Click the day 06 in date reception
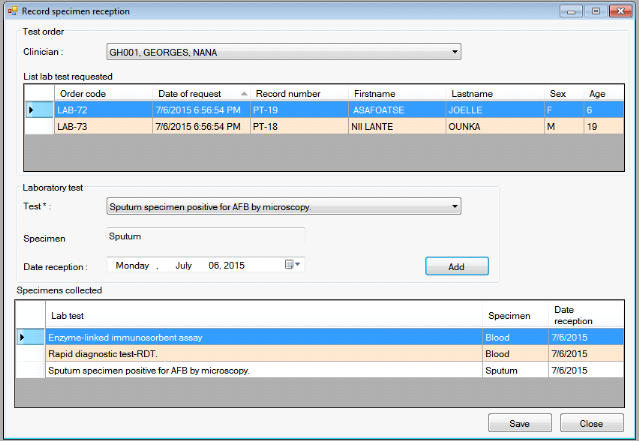The width and height of the screenshot is (639, 441). pos(214,265)
